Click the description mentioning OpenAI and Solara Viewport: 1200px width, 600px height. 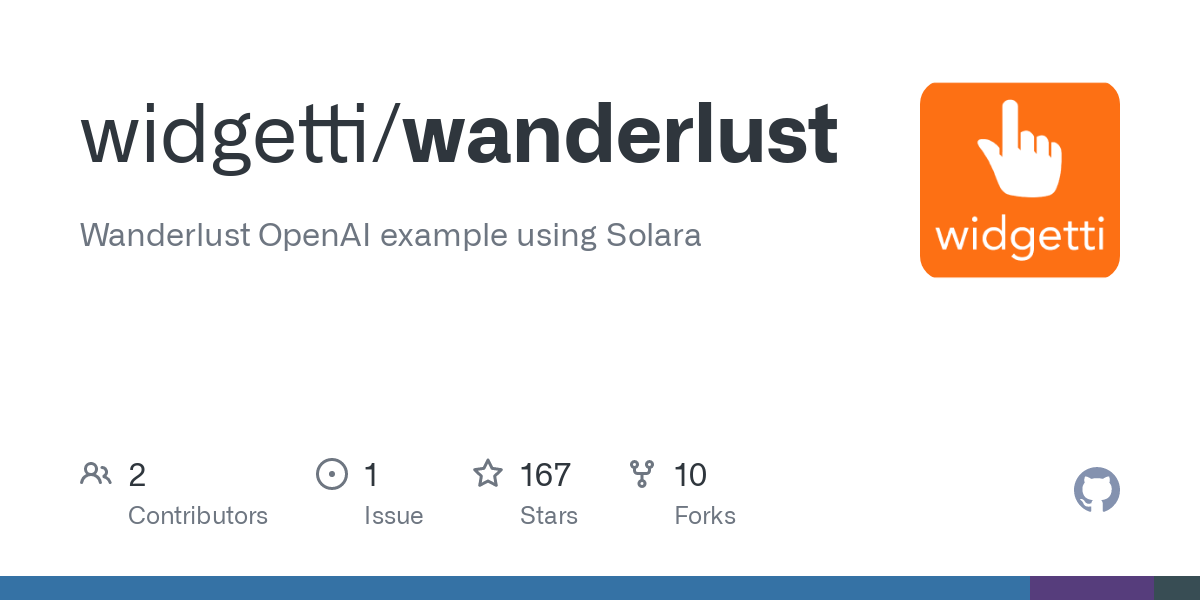pyautogui.click(x=390, y=236)
